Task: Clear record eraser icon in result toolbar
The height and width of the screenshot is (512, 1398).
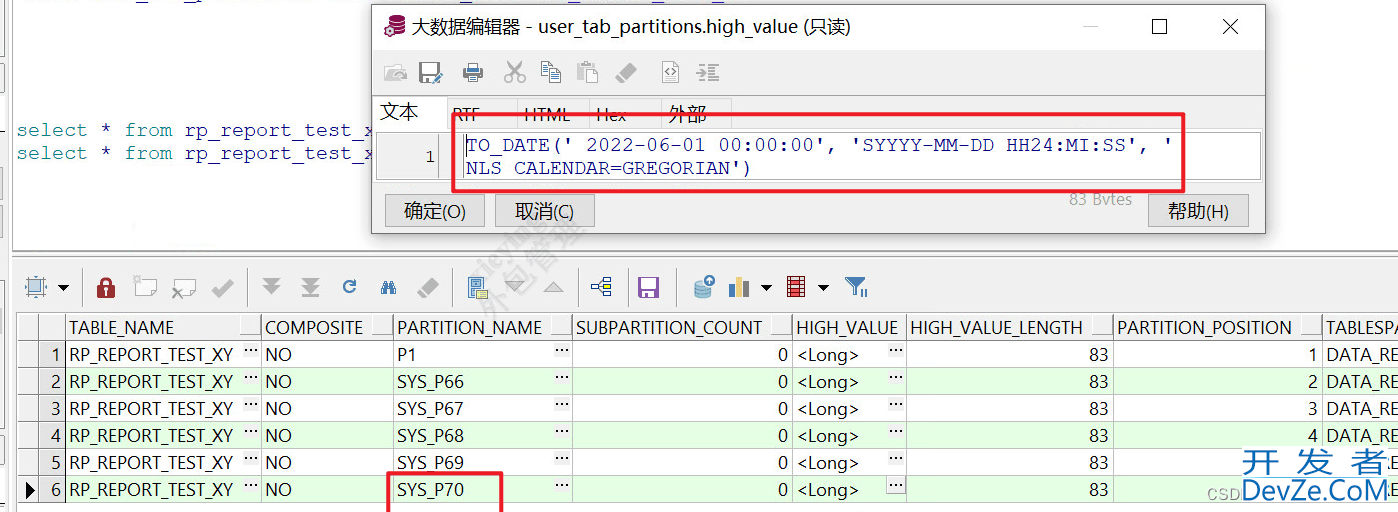Action: point(428,288)
